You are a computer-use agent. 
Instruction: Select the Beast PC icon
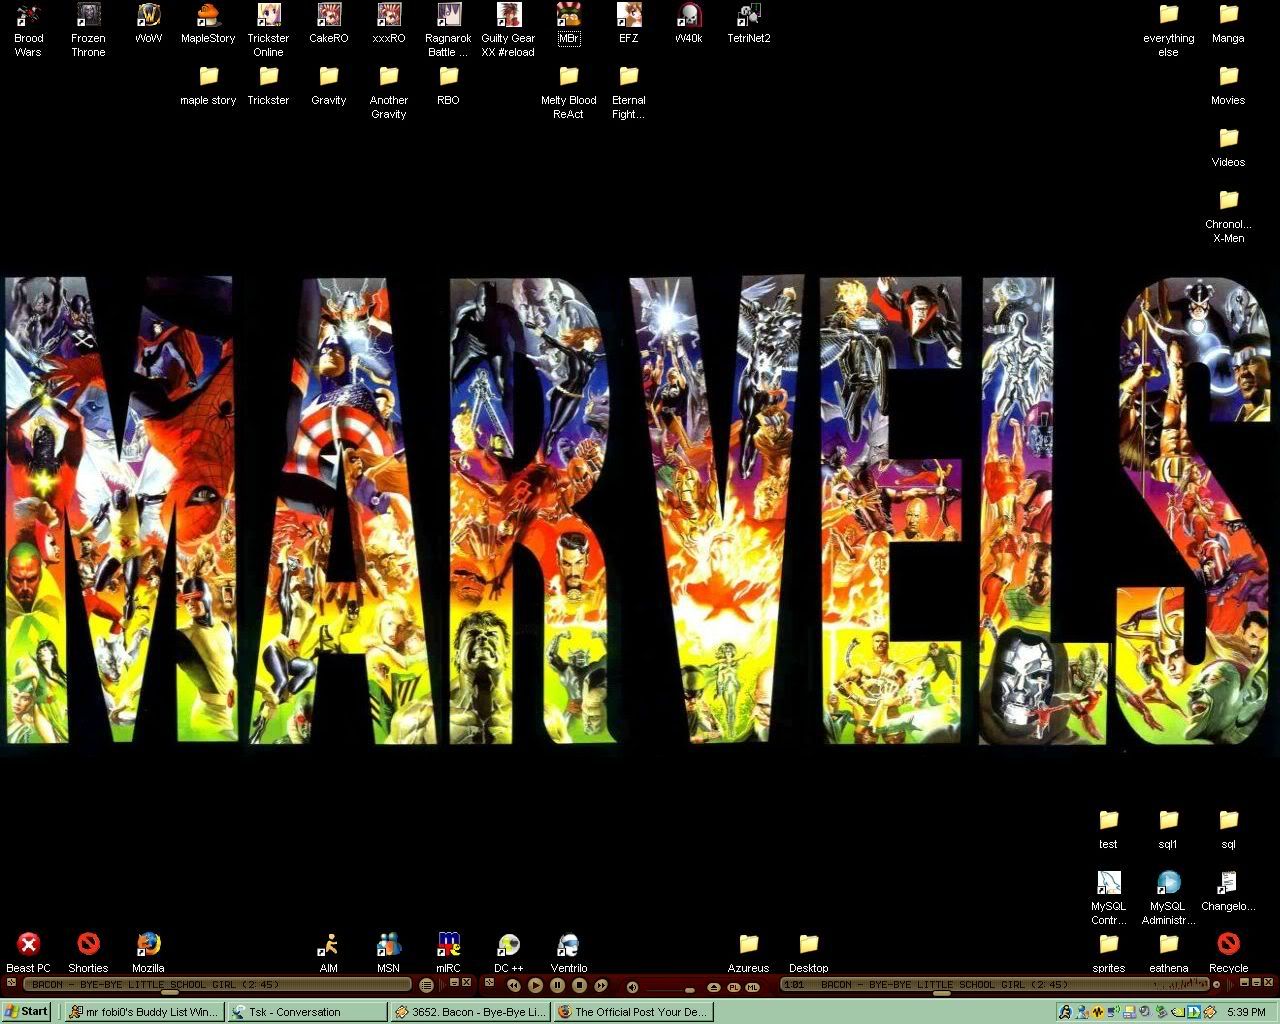[28, 954]
